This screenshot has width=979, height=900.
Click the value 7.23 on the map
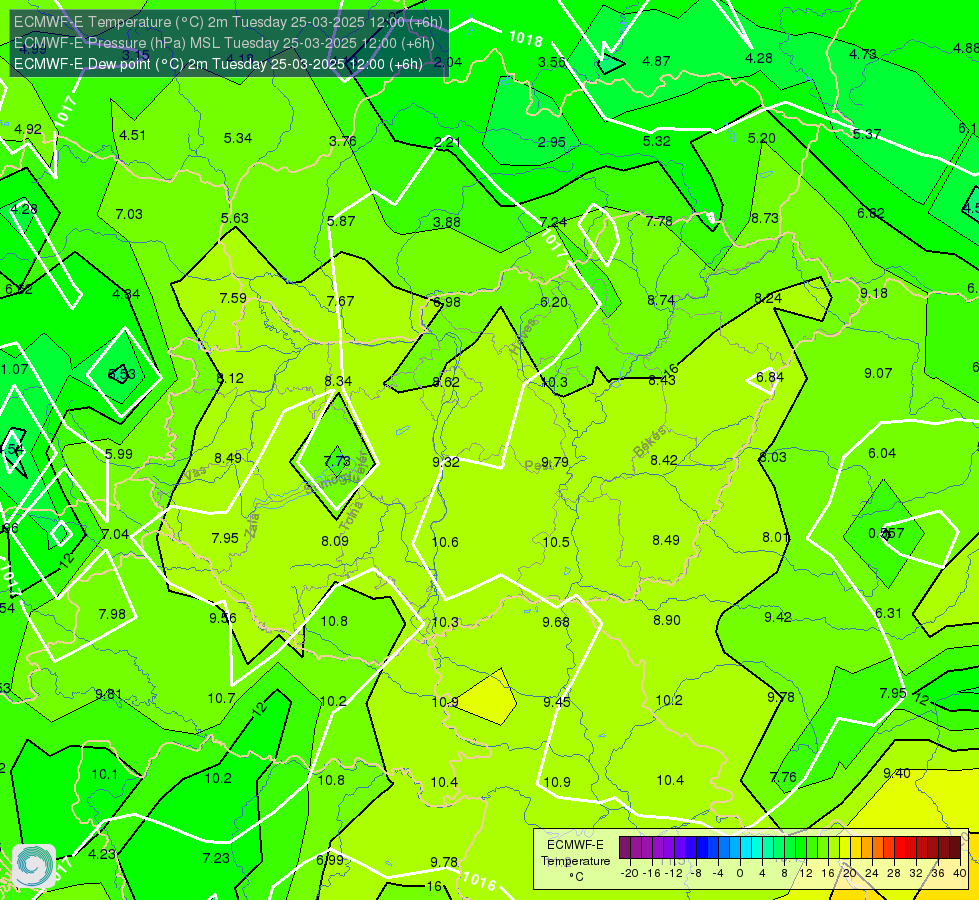[216, 858]
